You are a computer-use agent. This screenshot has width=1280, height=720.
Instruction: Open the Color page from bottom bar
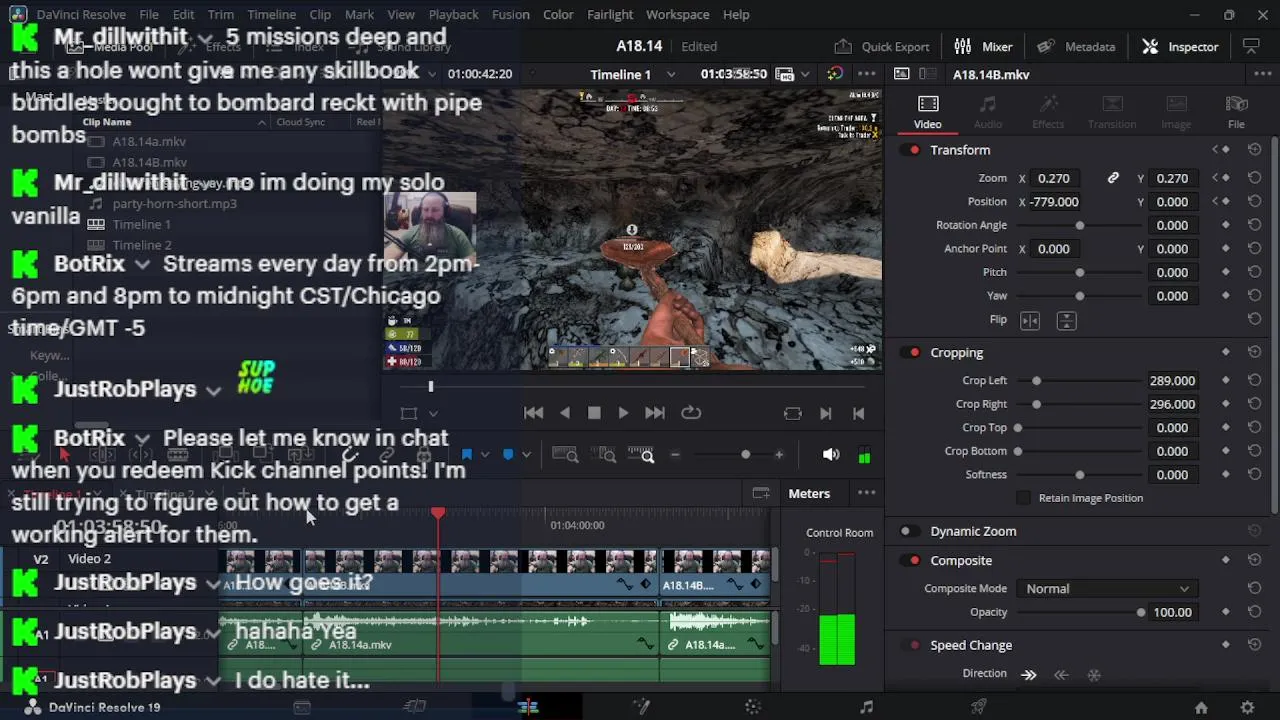tap(753, 707)
